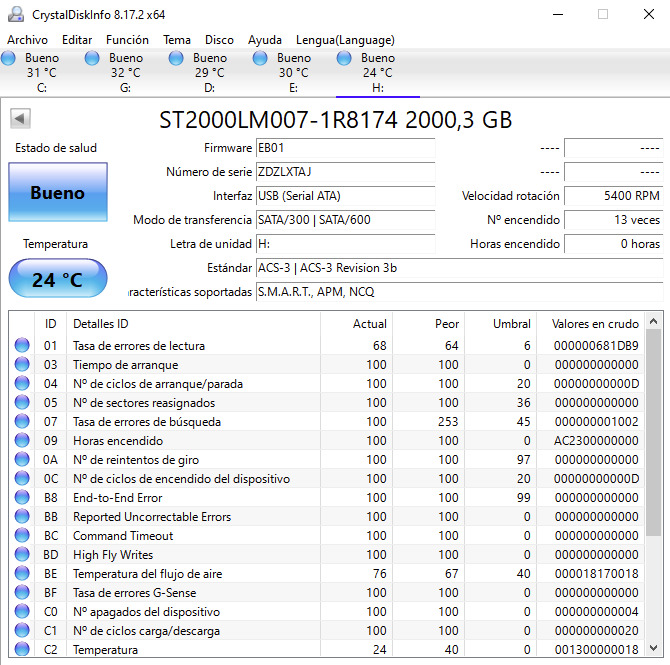Viewport: 670px width, 665px height.
Task: Click the CrystalDiskInfo app icon in title bar
Action: pos(16,14)
